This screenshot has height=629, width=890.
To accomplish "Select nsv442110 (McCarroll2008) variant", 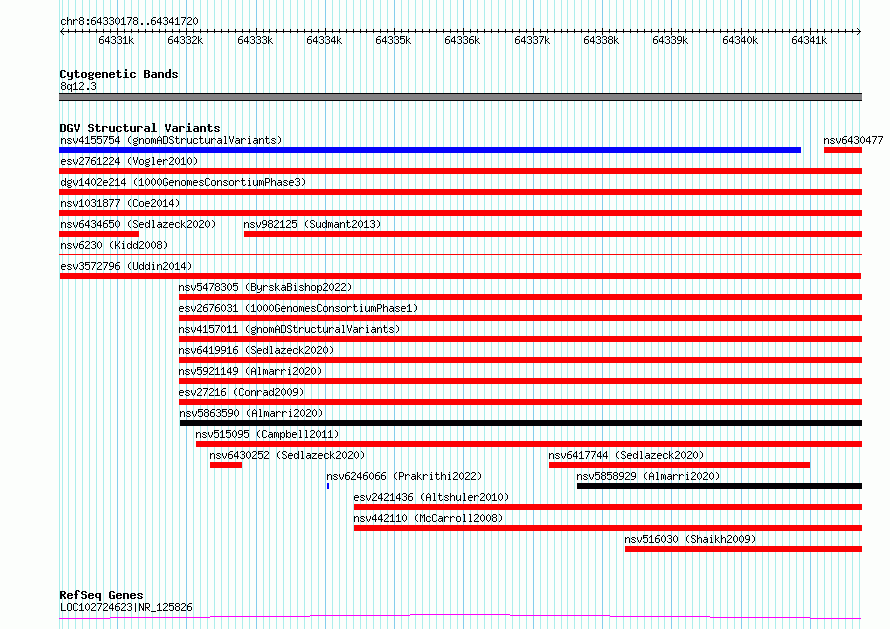I will point(428,518).
